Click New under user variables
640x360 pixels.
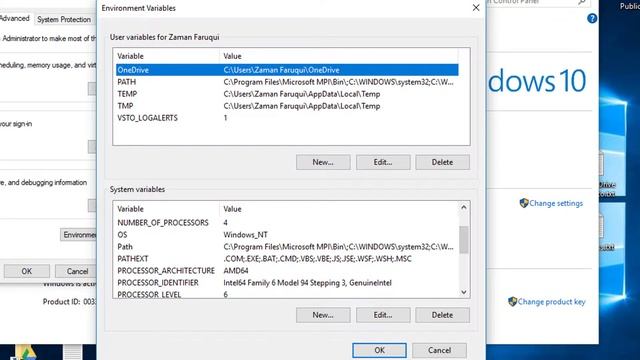(x=323, y=162)
